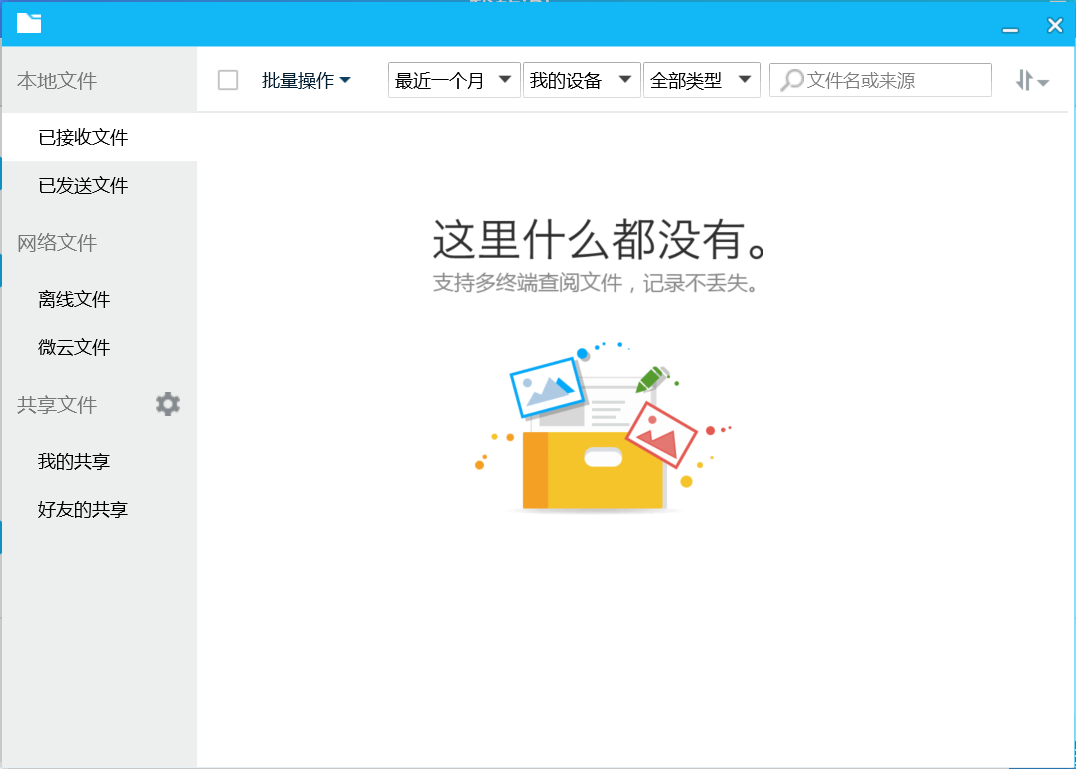Open shared files settings gear
1076x769 pixels.
pyautogui.click(x=168, y=404)
